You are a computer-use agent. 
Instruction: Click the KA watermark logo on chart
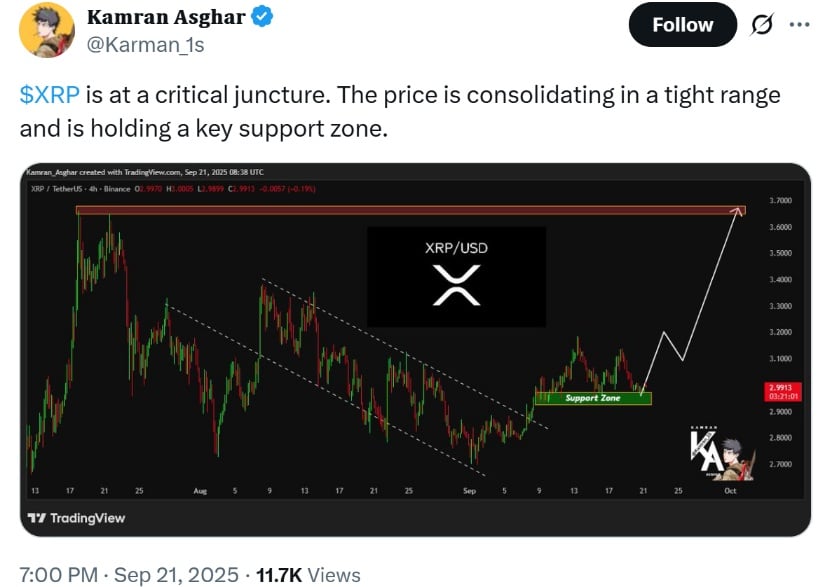(723, 453)
